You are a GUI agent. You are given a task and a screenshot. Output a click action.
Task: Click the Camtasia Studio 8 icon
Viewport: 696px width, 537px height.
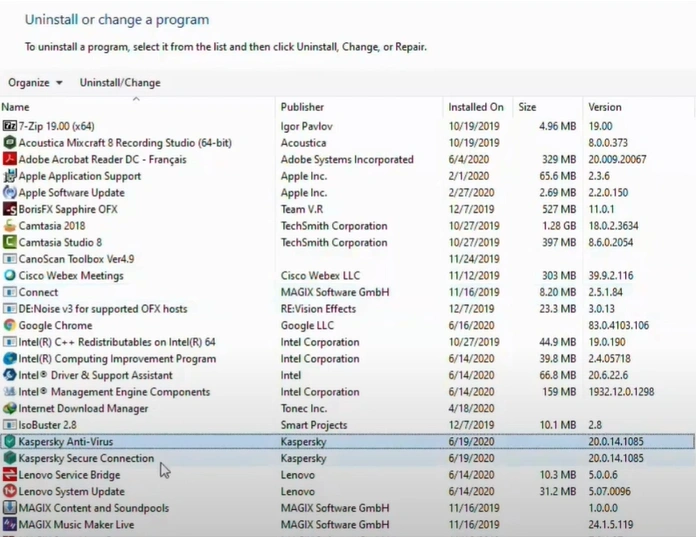pyautogui.click(x=9, y=242)
